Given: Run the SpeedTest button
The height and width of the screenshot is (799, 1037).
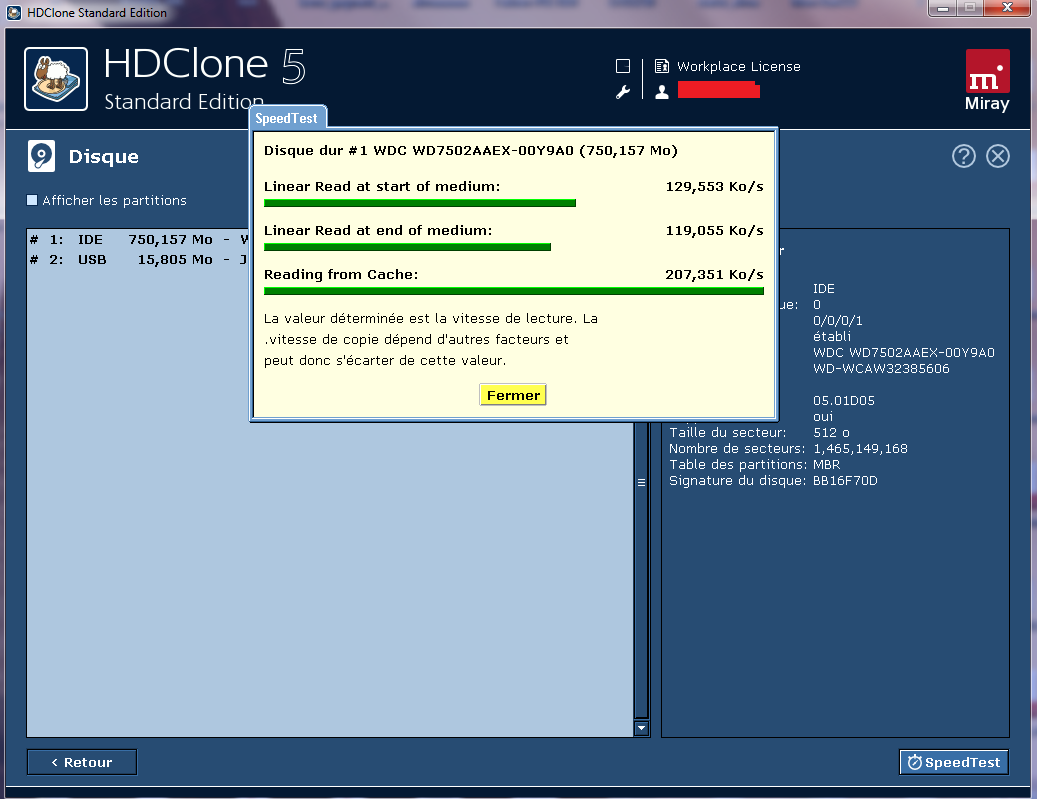Looking at the screenshot, I should click(x=954, y=762).
